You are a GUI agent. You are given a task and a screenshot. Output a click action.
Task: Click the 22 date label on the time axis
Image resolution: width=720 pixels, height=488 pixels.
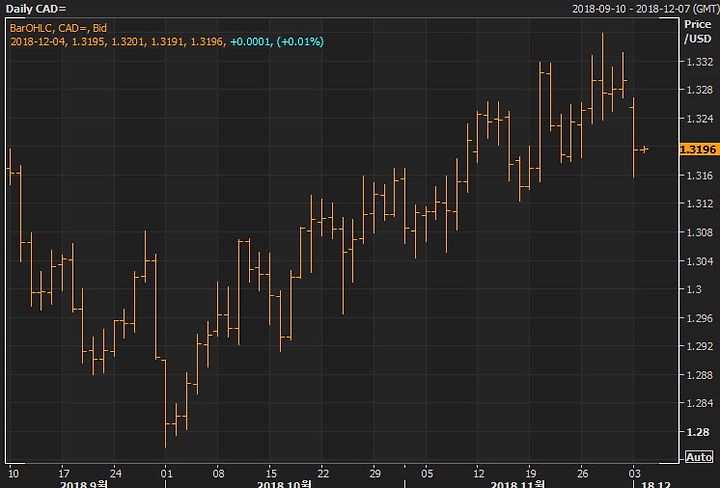click(x=323, y=473)
